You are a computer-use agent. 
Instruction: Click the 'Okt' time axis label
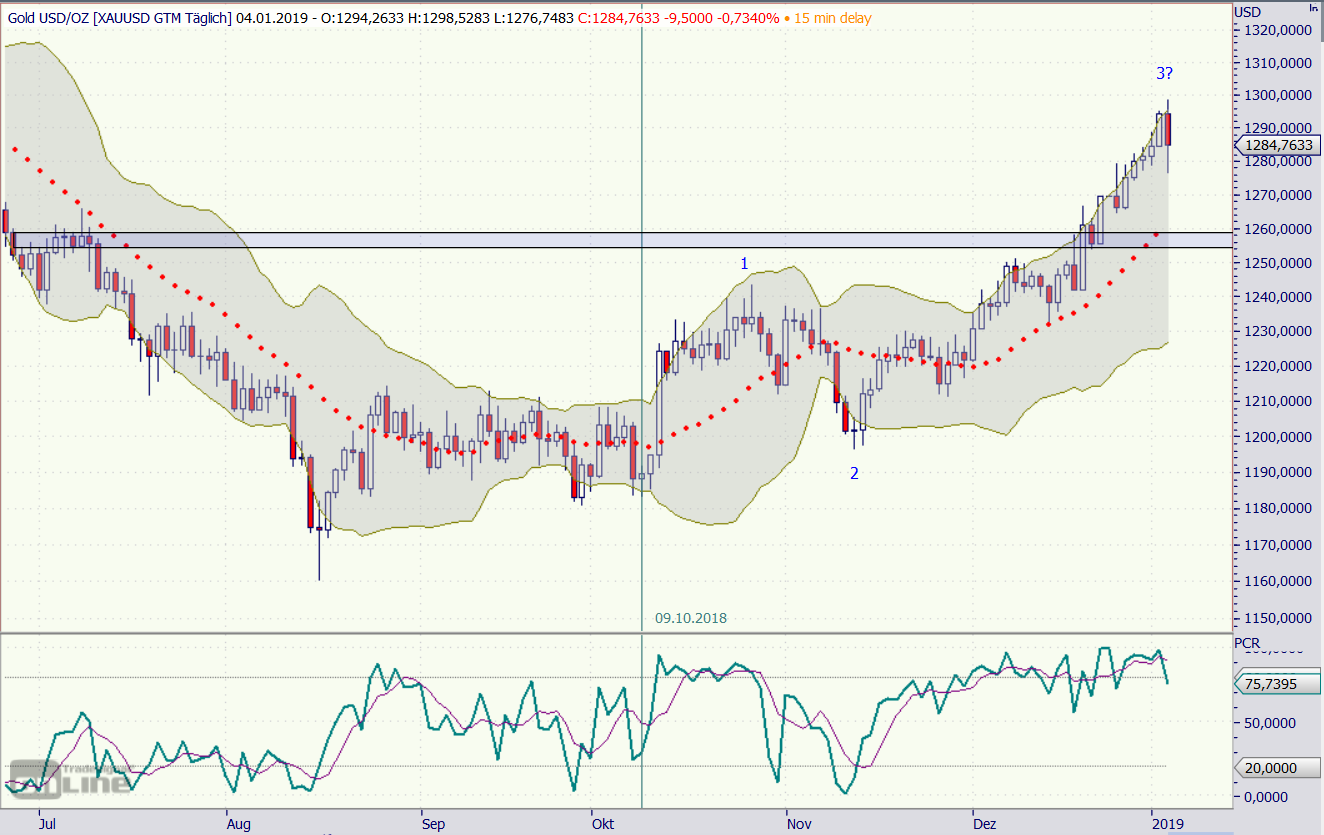click(x=602, y=824)
